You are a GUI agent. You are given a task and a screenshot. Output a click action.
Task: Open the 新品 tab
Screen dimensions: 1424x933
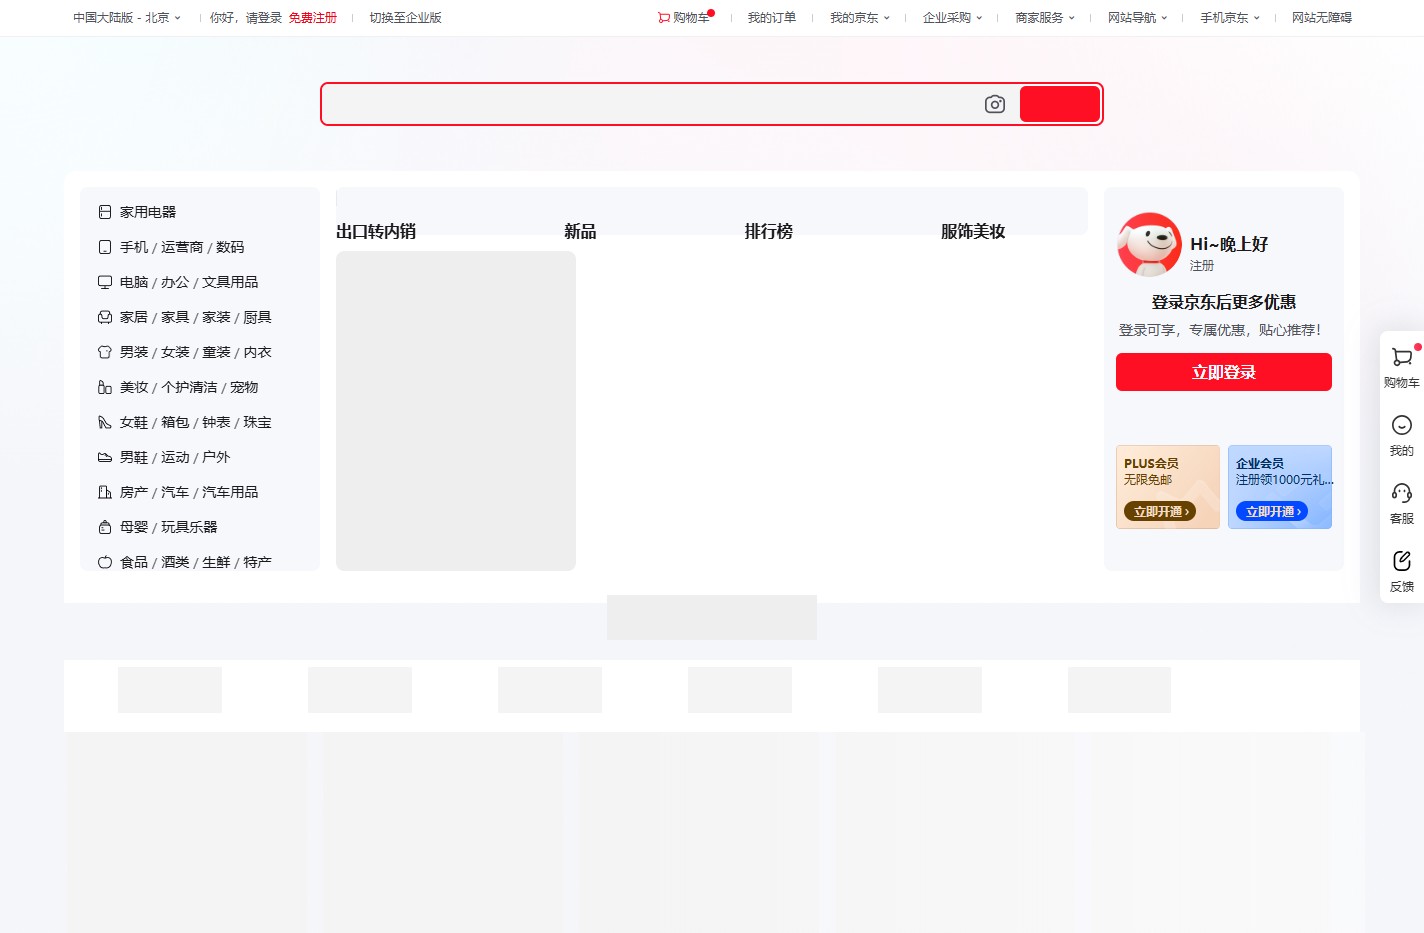point(580,231)
